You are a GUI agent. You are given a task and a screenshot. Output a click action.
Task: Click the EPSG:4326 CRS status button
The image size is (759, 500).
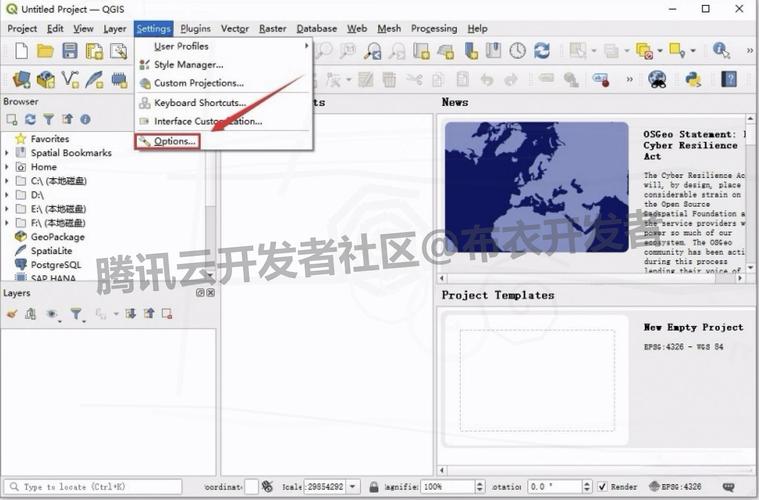click(675, 486)
